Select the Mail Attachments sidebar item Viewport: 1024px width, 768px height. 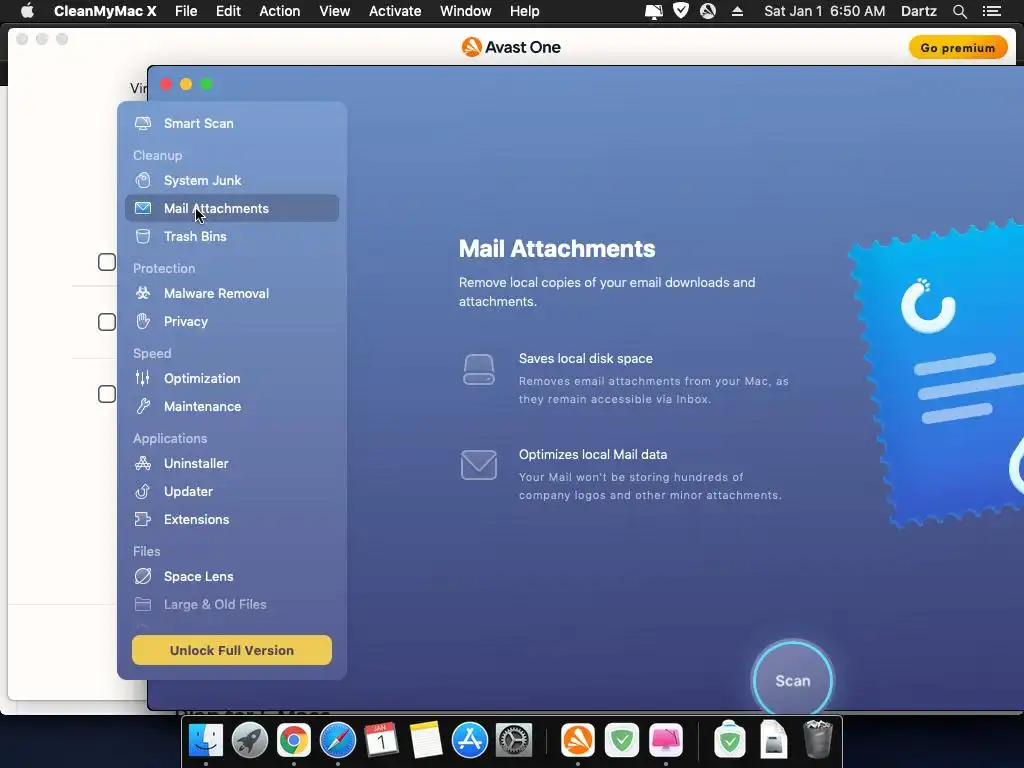[232, 208]
